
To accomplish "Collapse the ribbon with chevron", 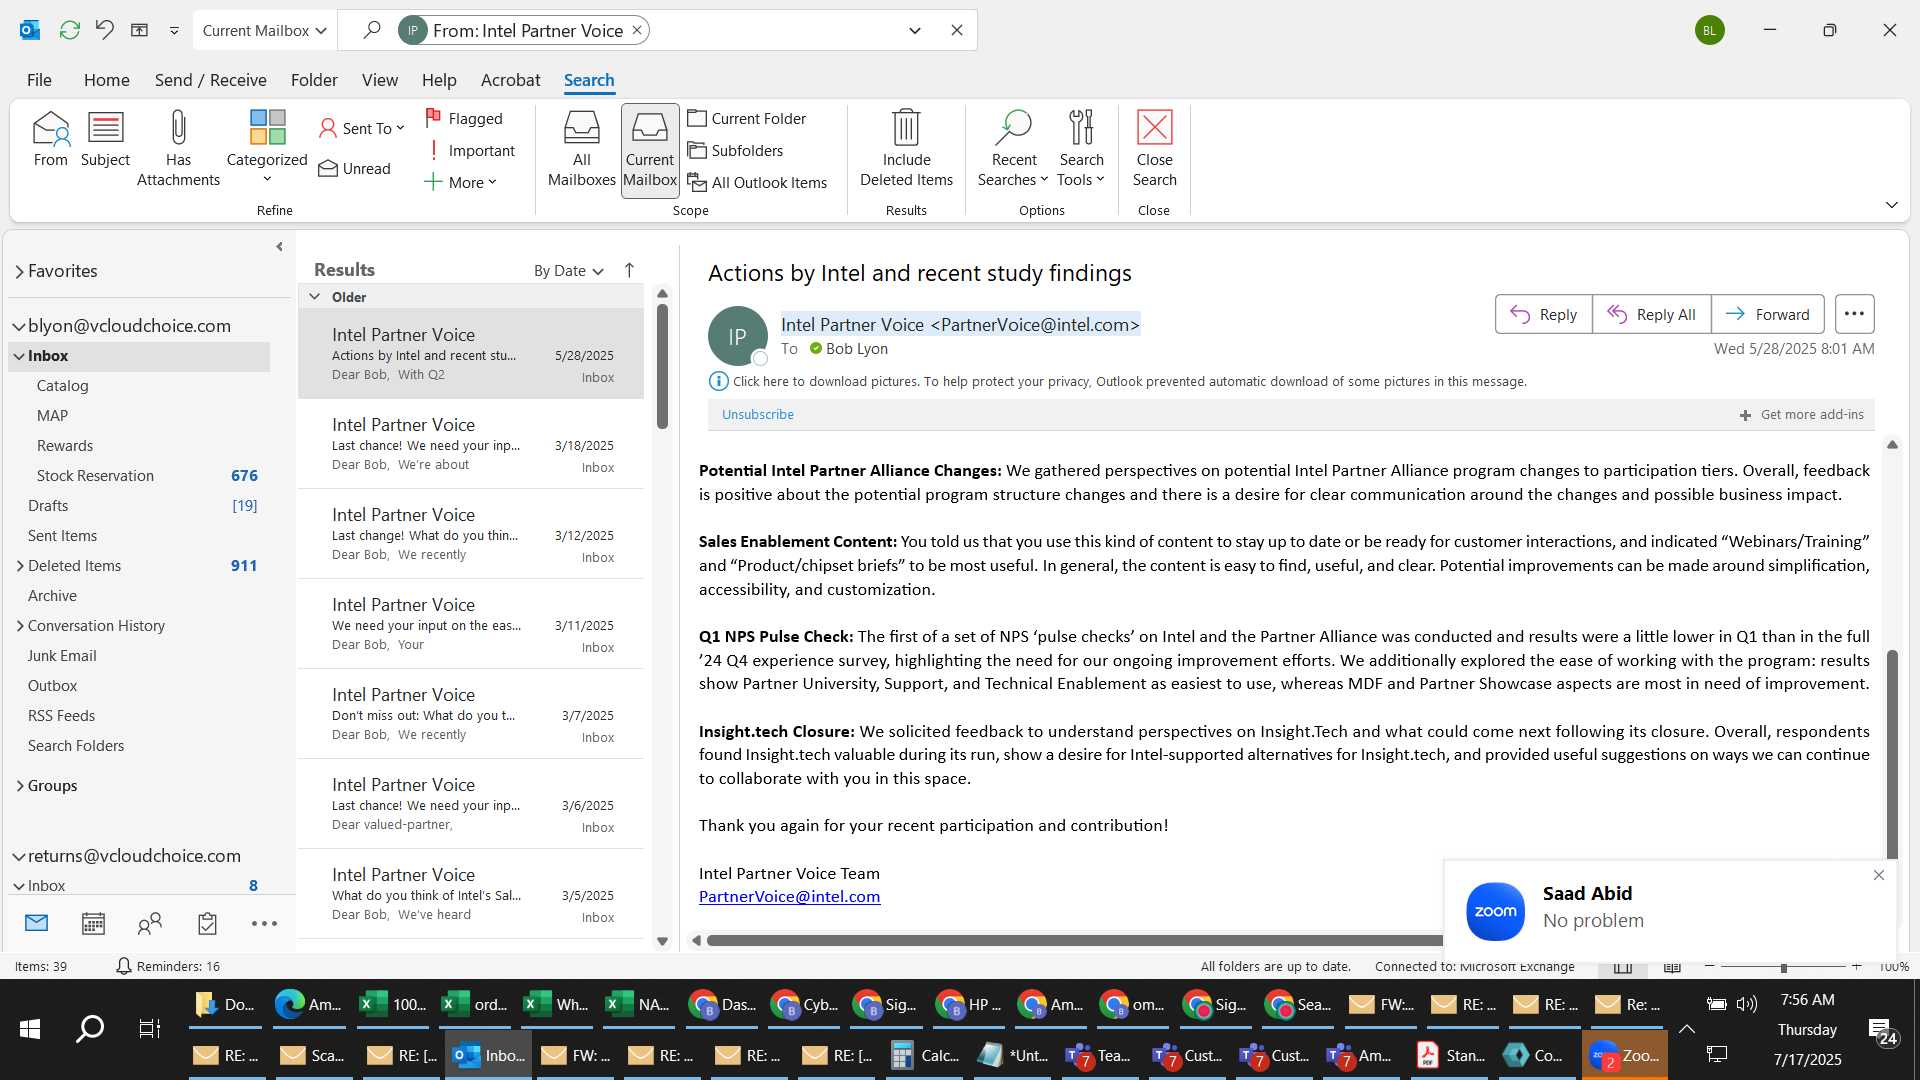I will (x=1891, y=205).
